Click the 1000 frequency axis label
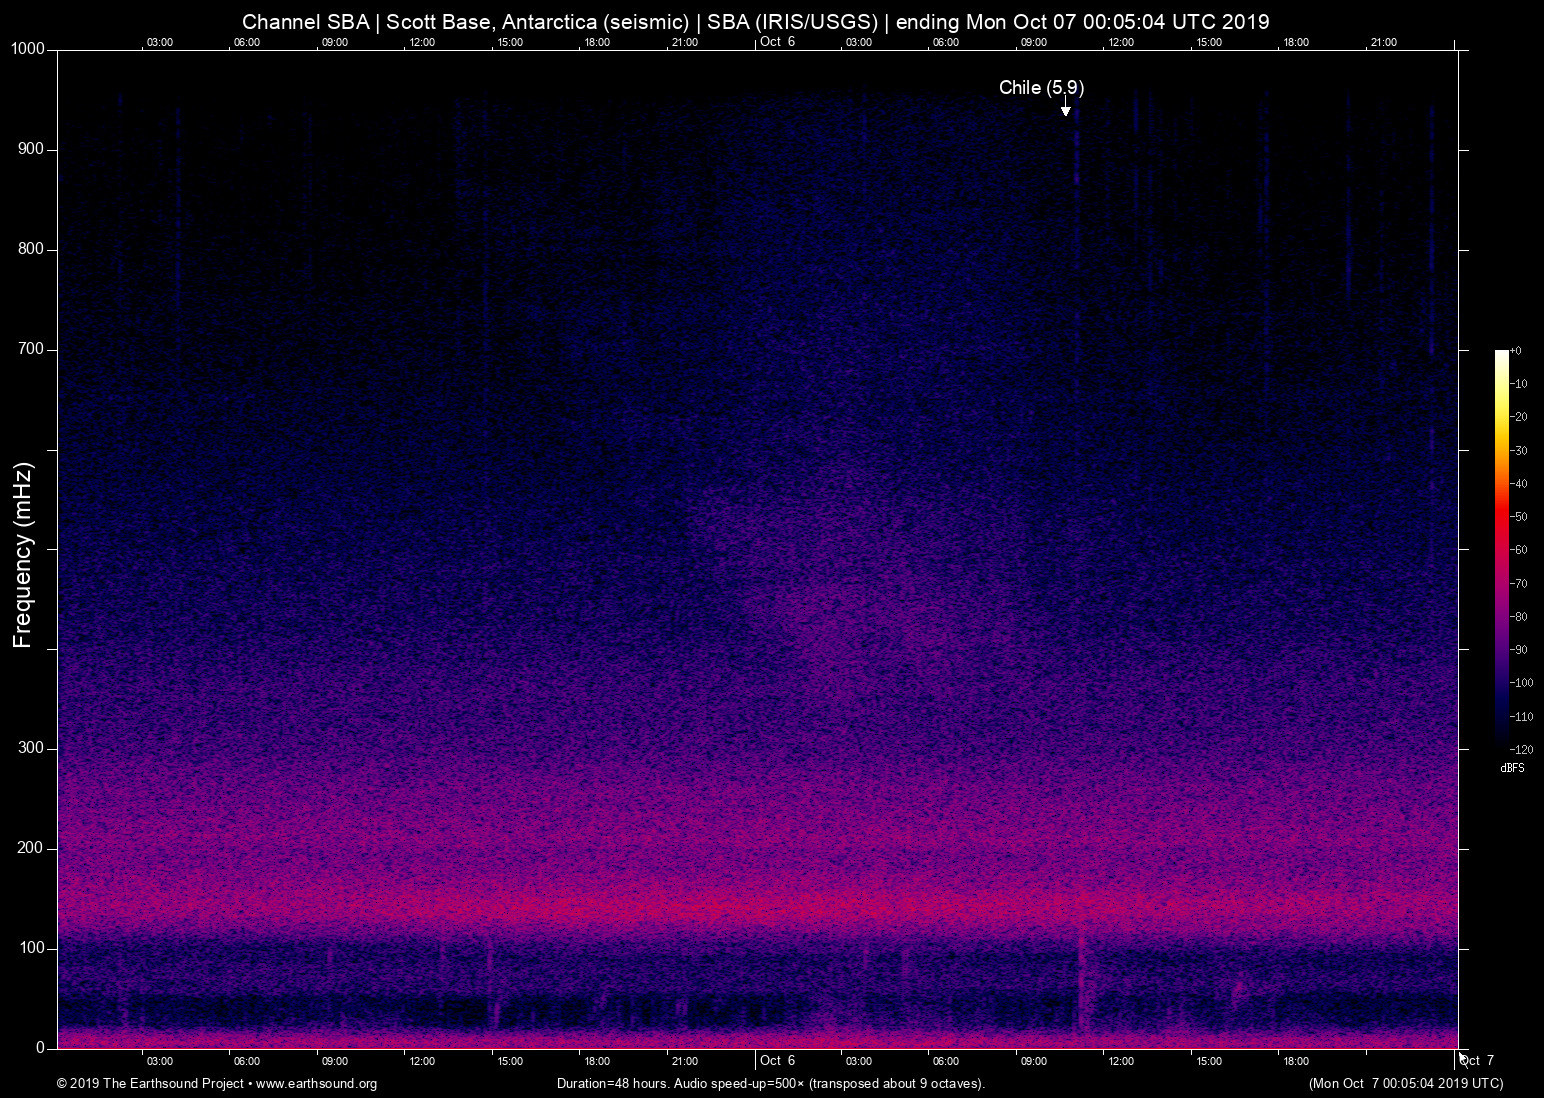 click(27, 49)
